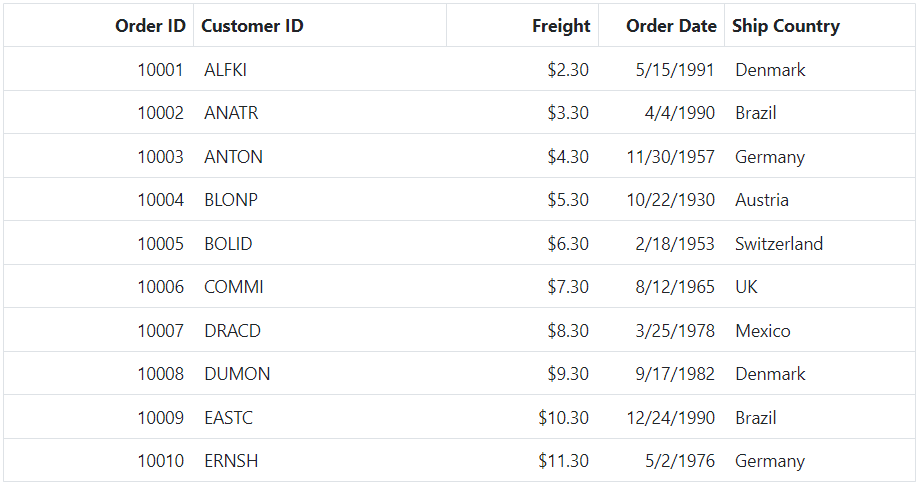The height and width of the screenshot is (487, 921).
Task: Select the UK ship country cell
Action: click(819, 287)
